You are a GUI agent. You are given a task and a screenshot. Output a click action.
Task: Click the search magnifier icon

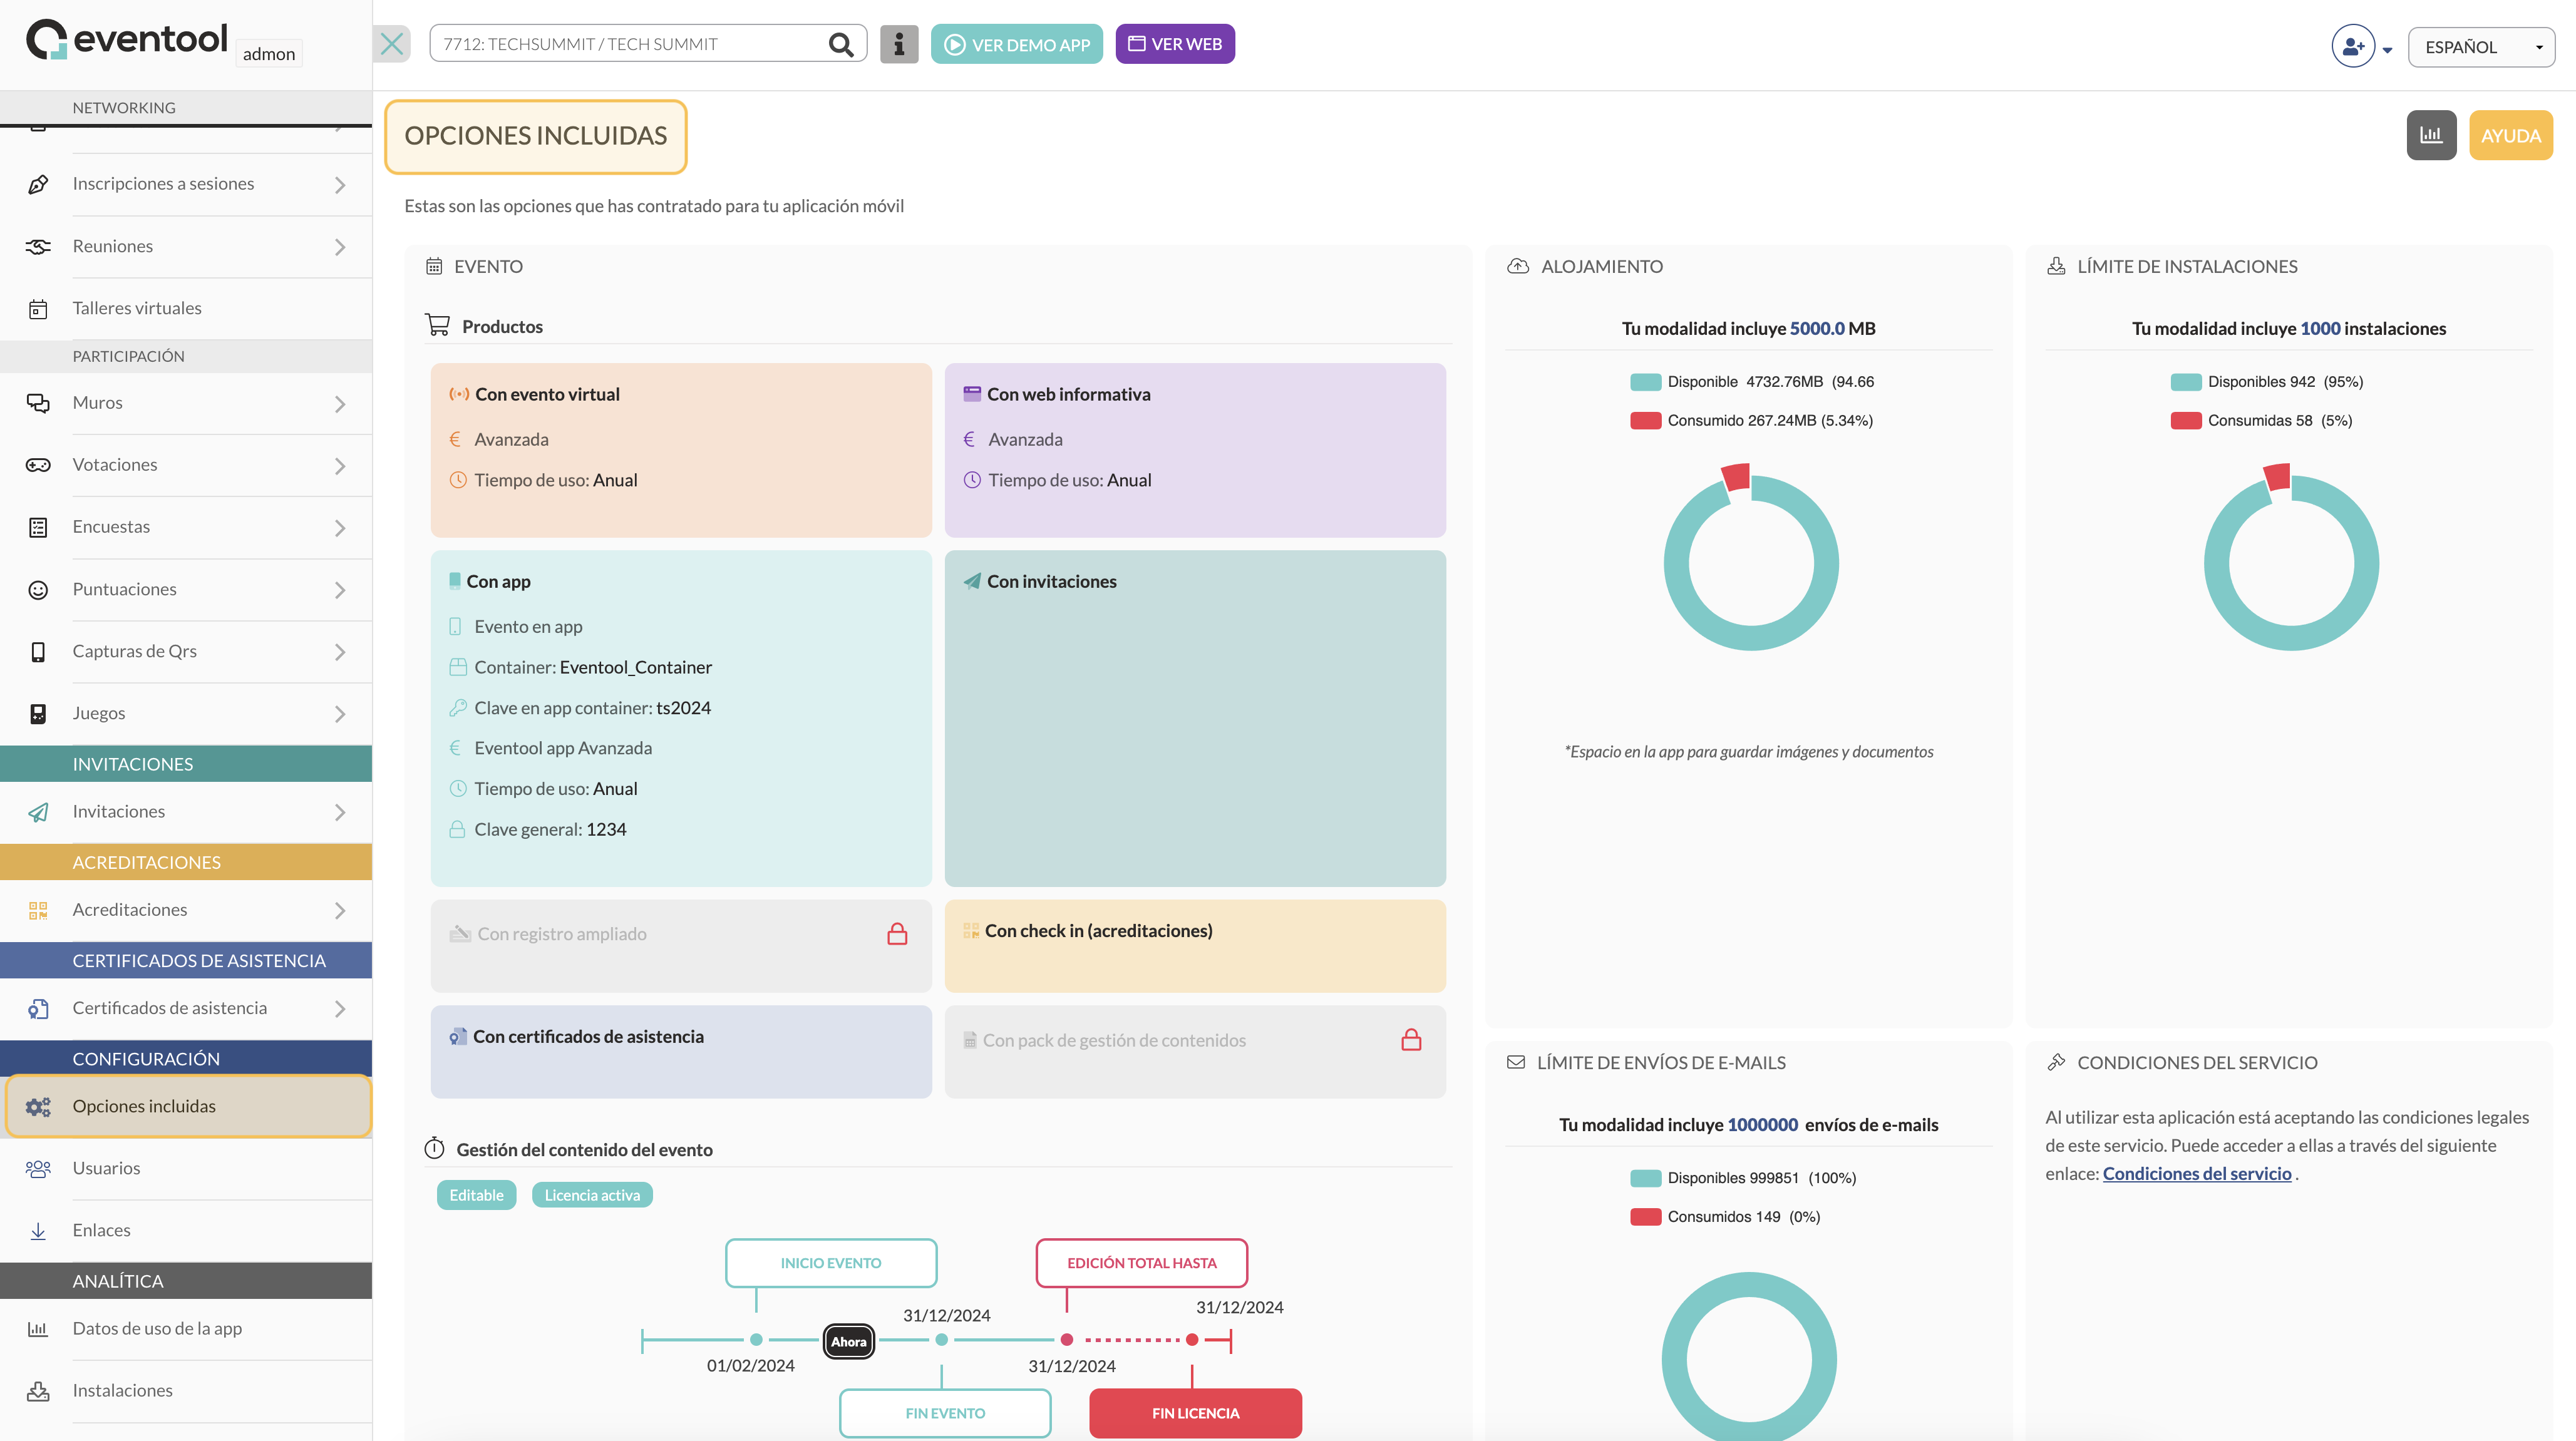[841, 44]
